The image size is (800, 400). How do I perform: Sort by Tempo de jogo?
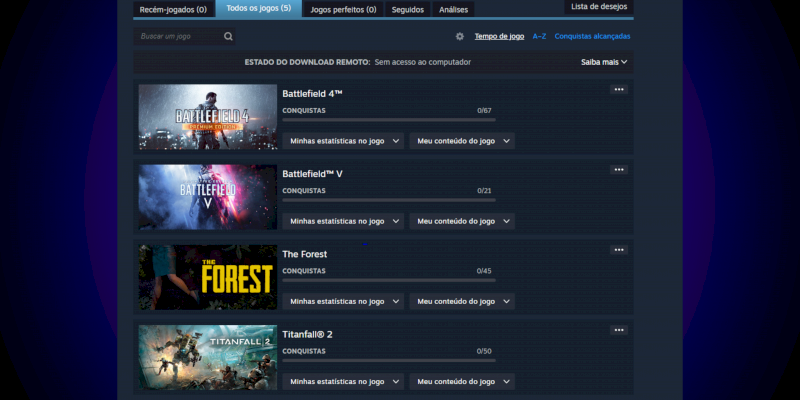pos(499,36)
